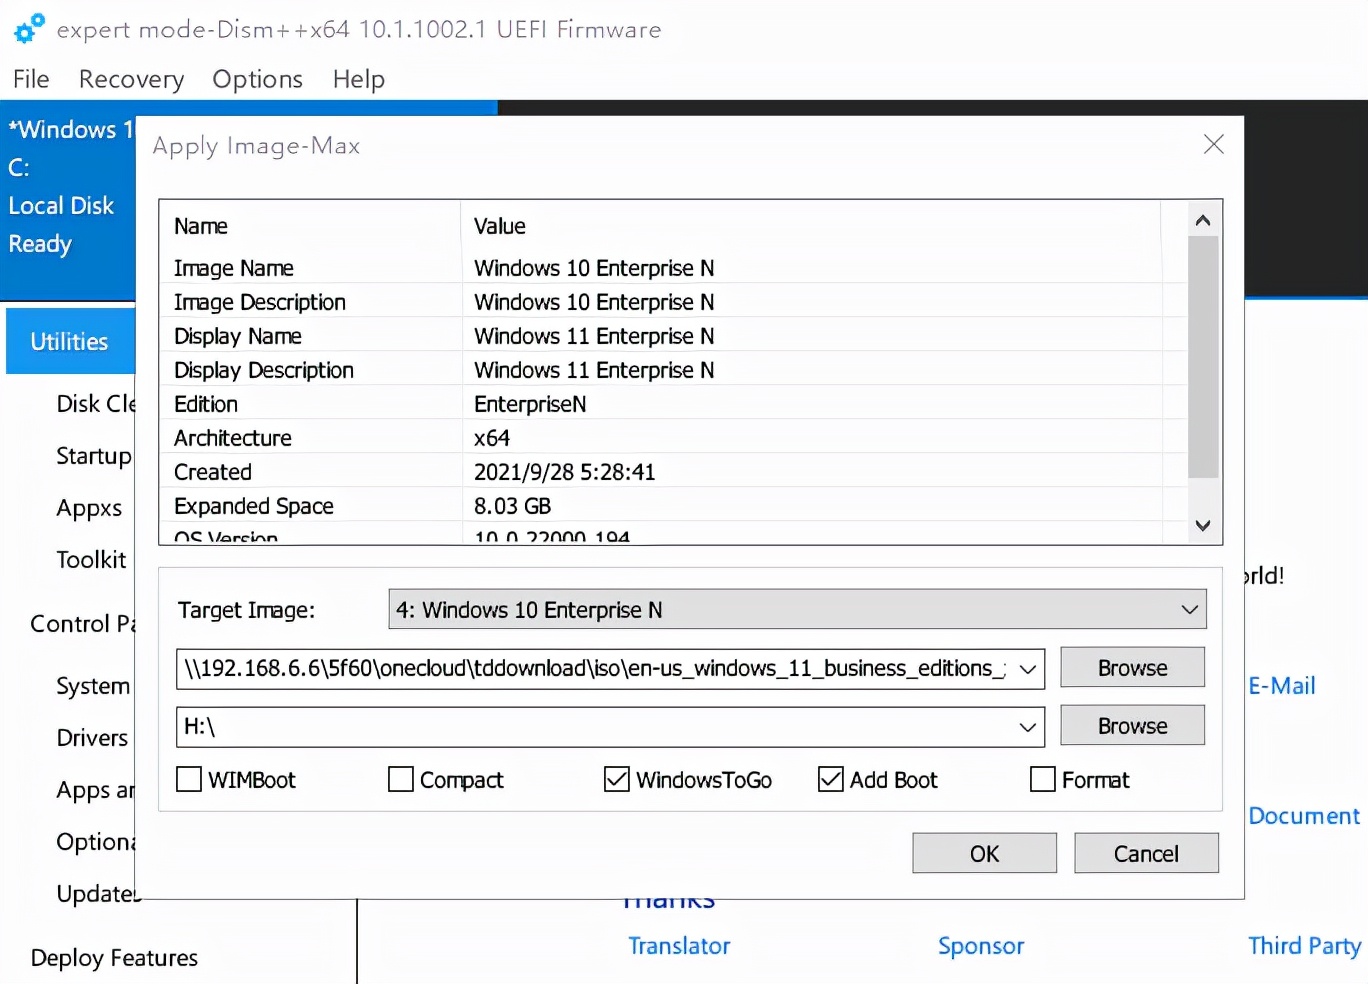The image size is (1368, 984).
Task: Browse for a different image file
Action: [x=1132, y=667]
